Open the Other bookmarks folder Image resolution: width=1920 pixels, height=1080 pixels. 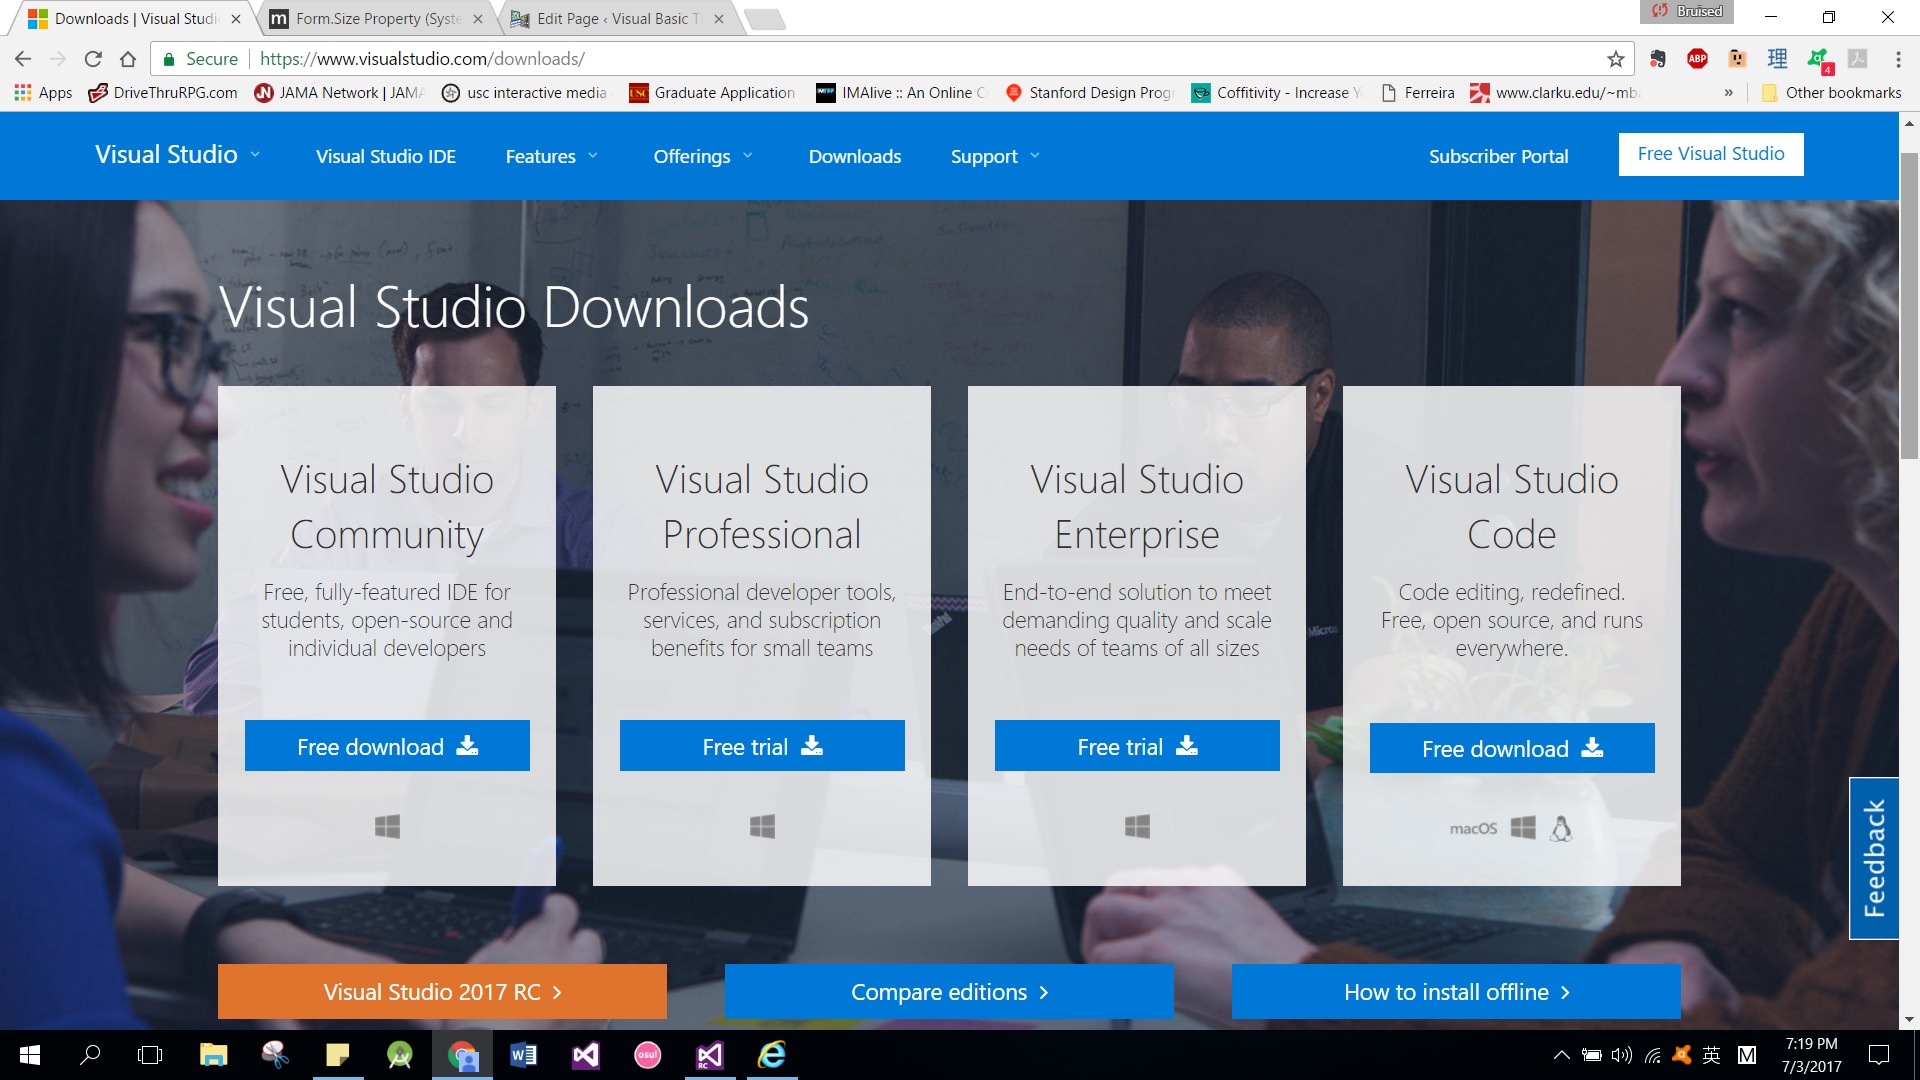[1832, 93]
